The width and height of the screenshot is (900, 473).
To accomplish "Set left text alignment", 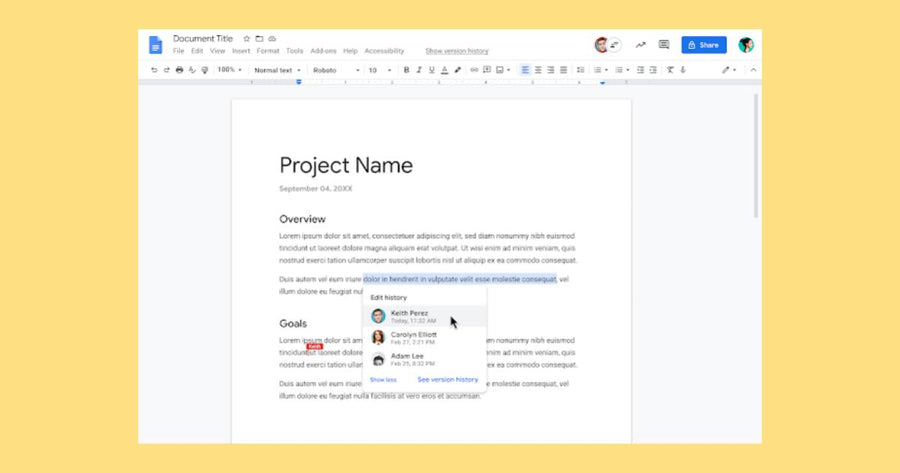I will 525,70.
